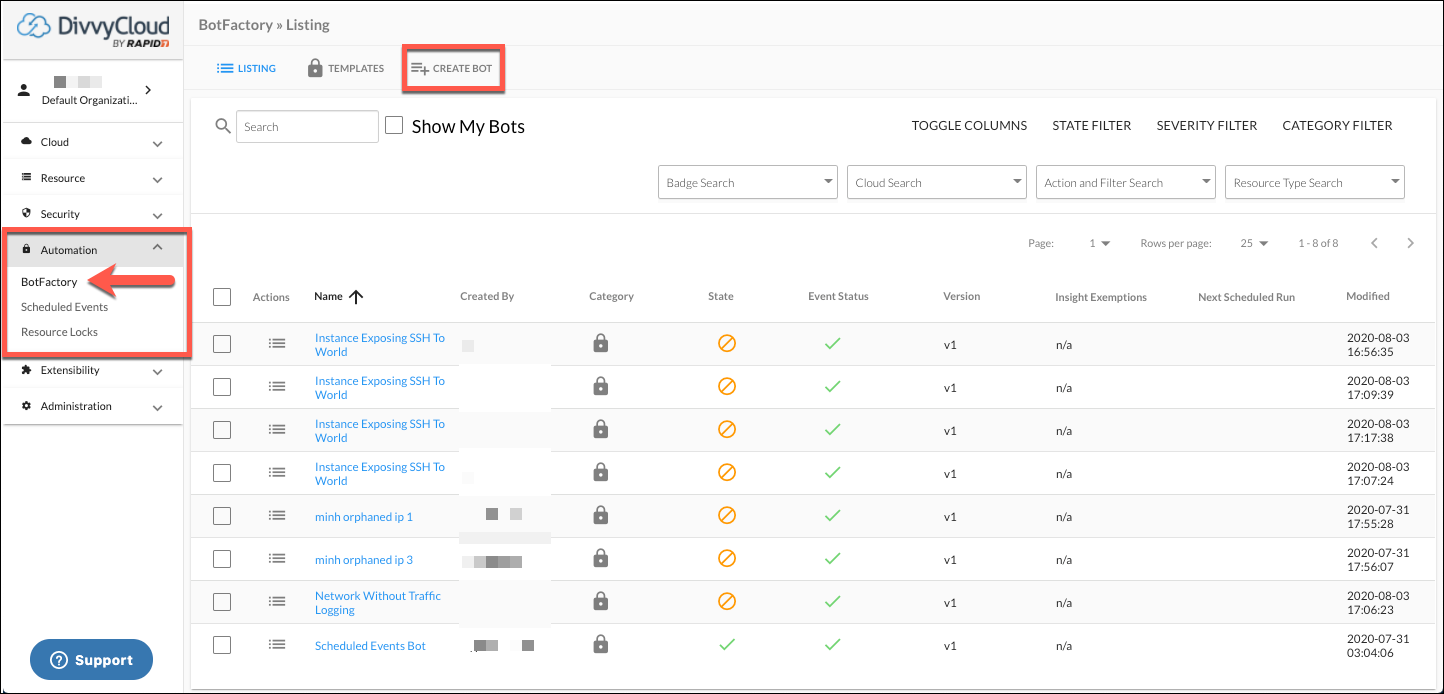Click the Automation lock icon in sidebar
The image size is (1444, 694).
pyautogui.click(x=27, y=249)
